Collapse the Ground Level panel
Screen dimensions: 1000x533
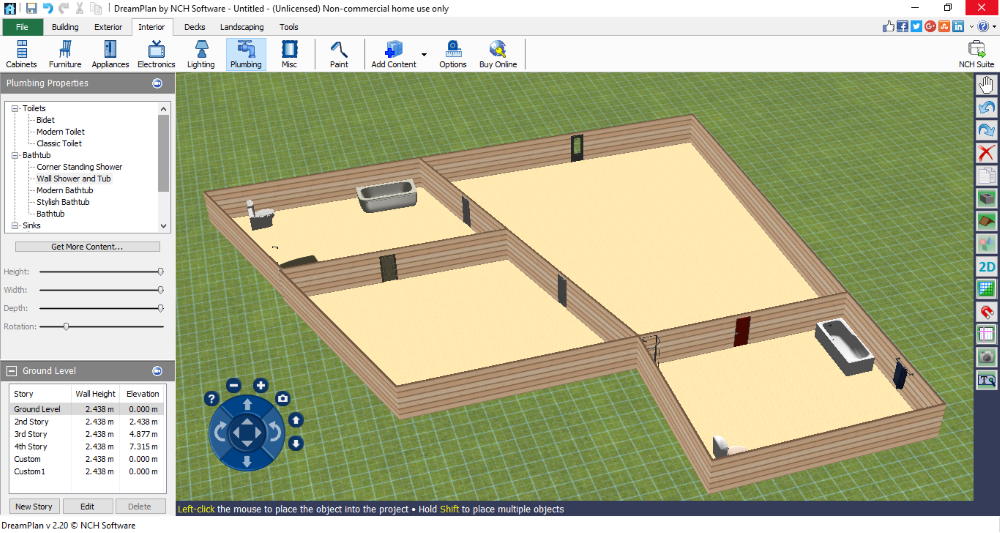[x=158, y=370]
